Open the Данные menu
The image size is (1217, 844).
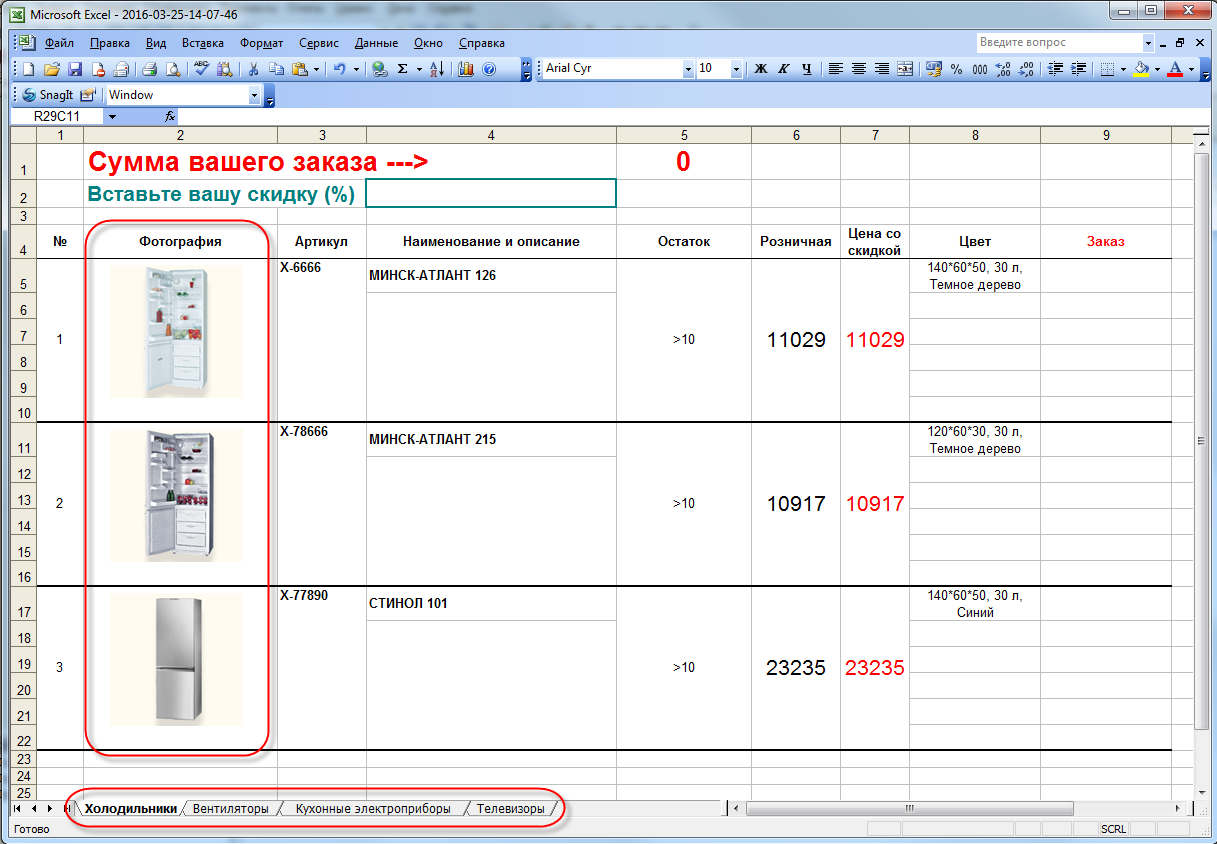coord(376,43)
